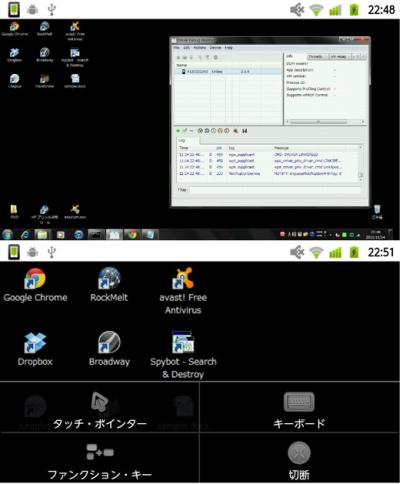400x484 pixels.
Task: Switch to the Threads tab in DDMS
Action: coord(317,57)
